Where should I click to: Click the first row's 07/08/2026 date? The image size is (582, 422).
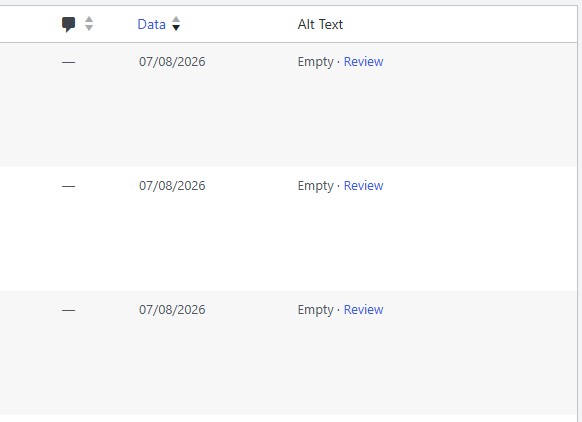coord(172,62)
